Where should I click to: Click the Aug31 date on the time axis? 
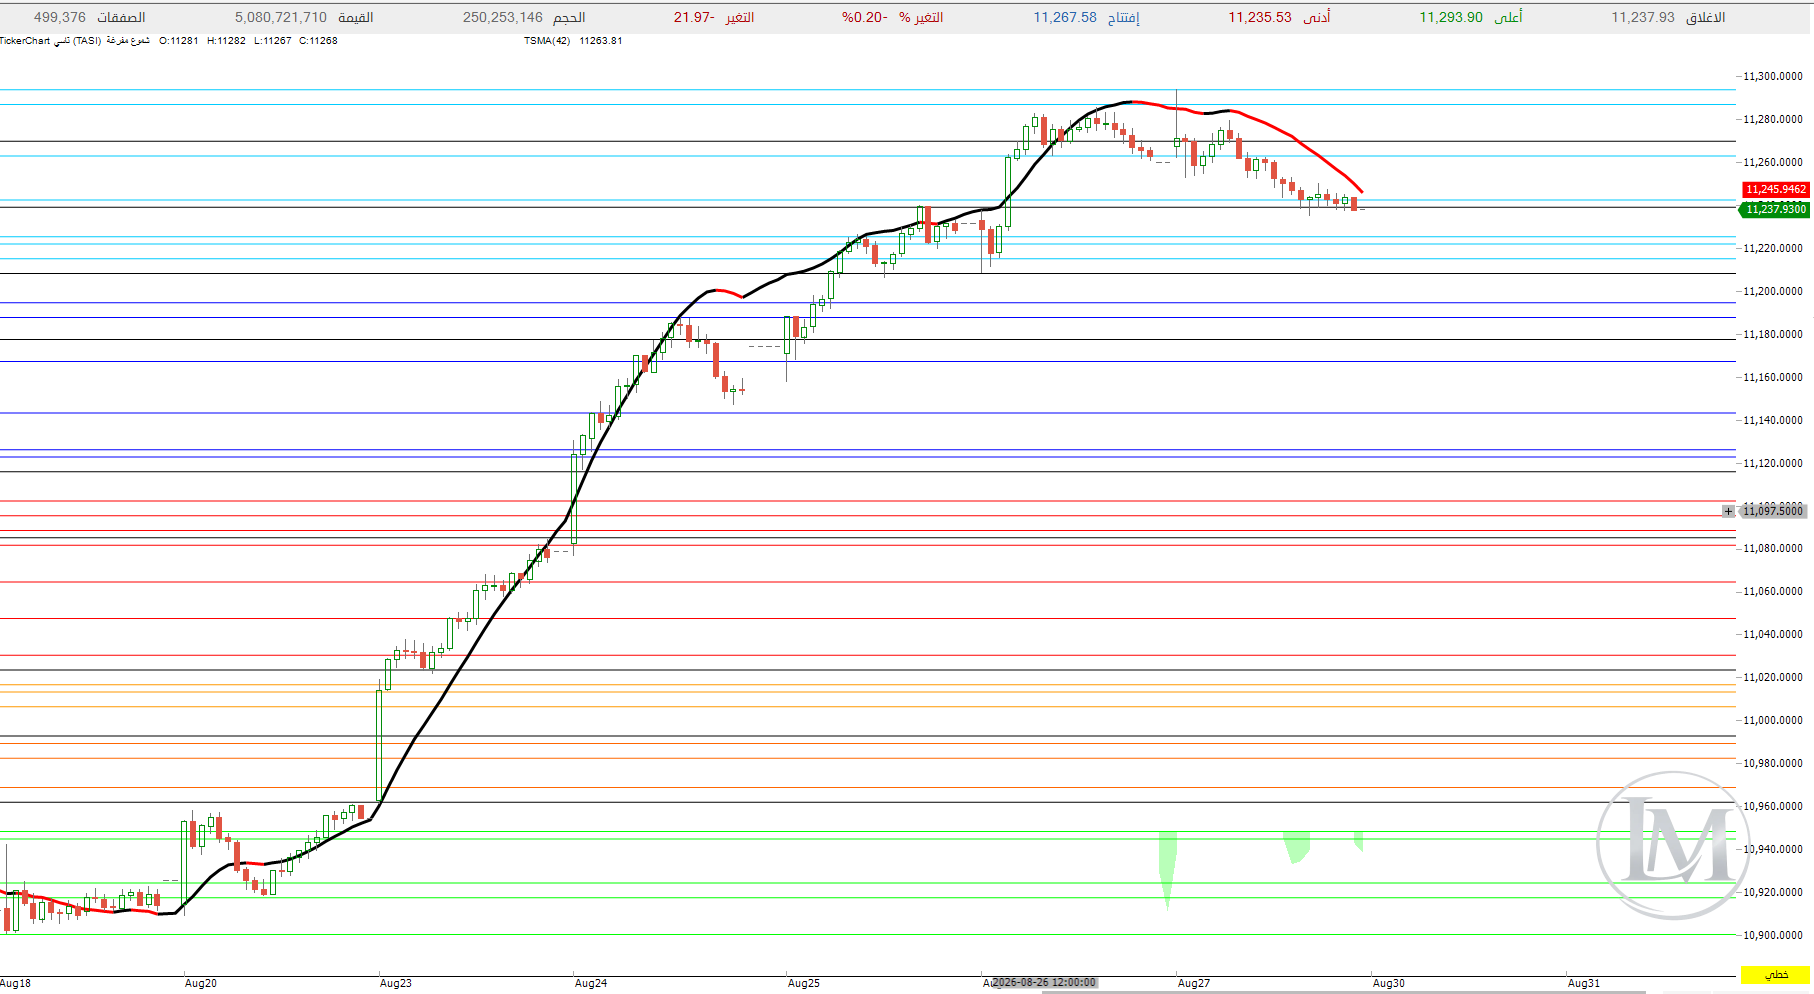pyautogui.click(x=1584, y=983)
